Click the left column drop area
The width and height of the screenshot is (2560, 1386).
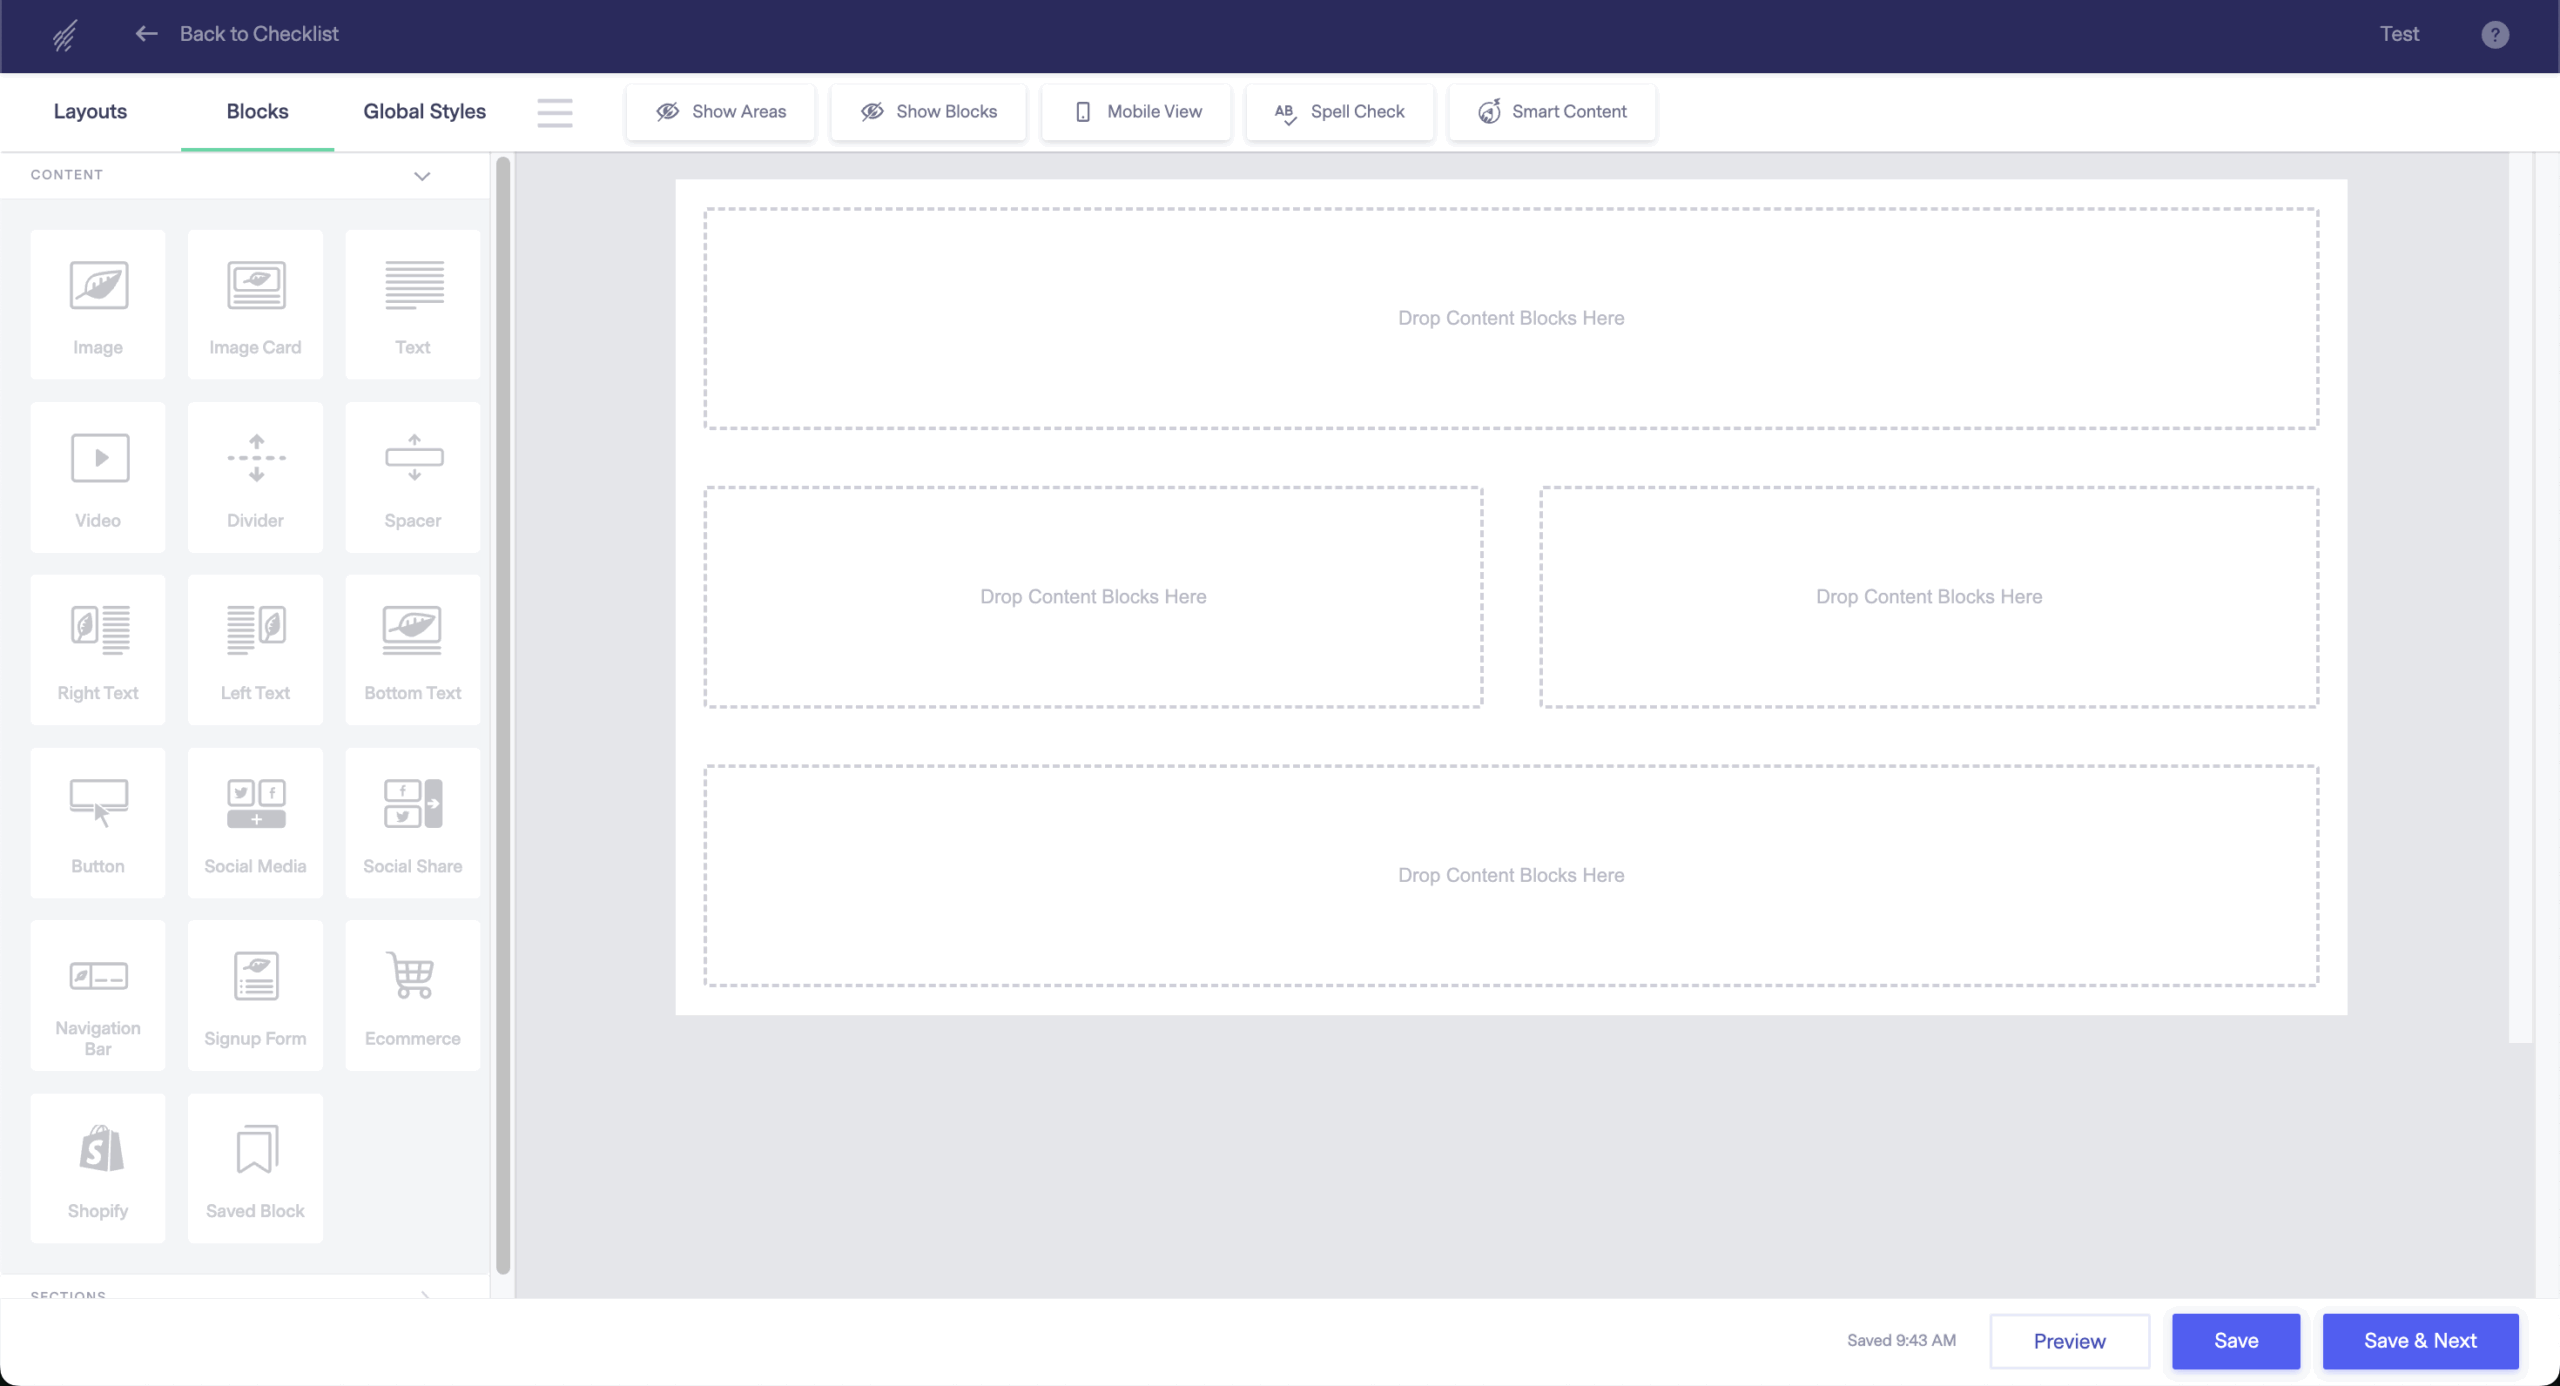(x=1093, y=597)
